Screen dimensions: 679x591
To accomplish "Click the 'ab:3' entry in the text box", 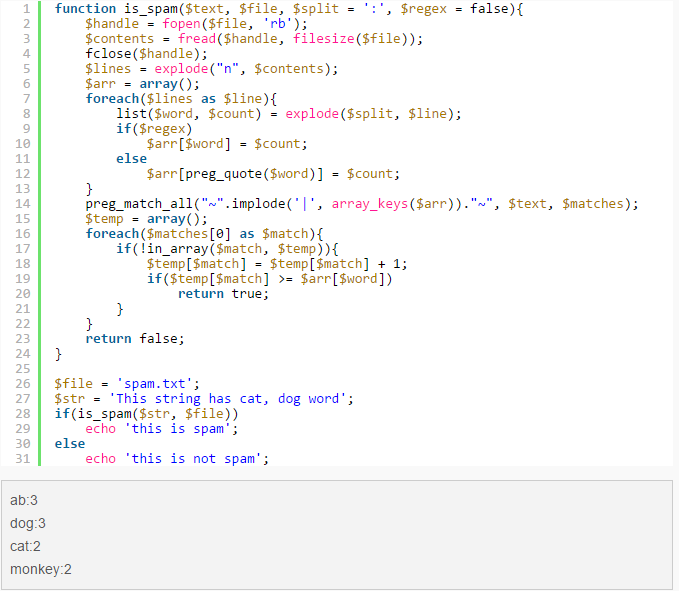I will click(24, 501).
